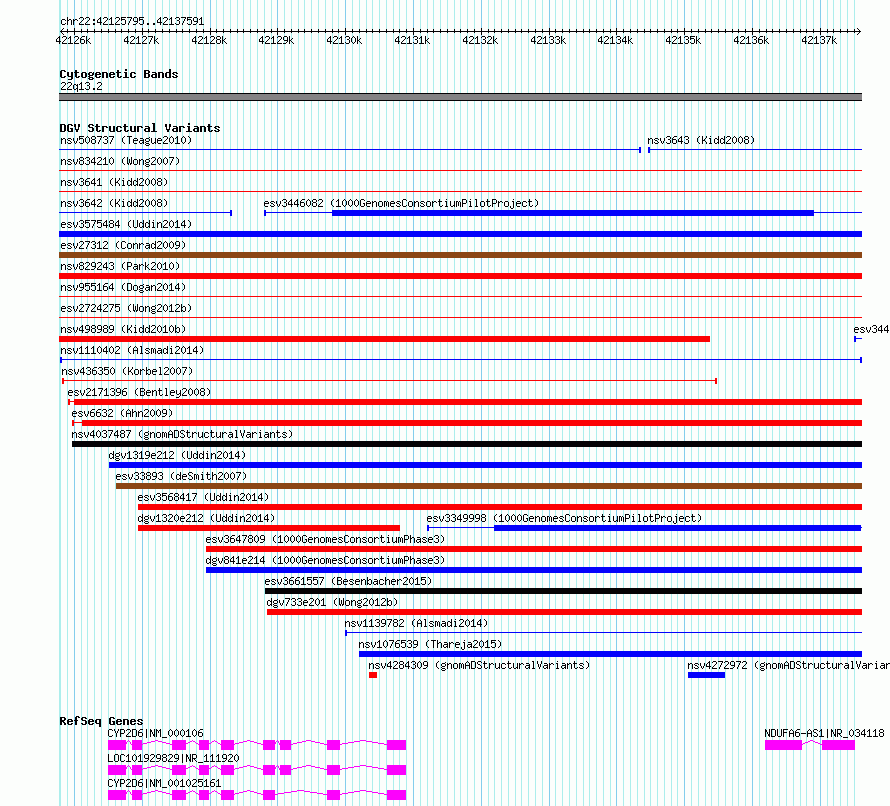Open dgv733e201 (Wong2012b) label
The image size is (890, 806).
(332, 602)
